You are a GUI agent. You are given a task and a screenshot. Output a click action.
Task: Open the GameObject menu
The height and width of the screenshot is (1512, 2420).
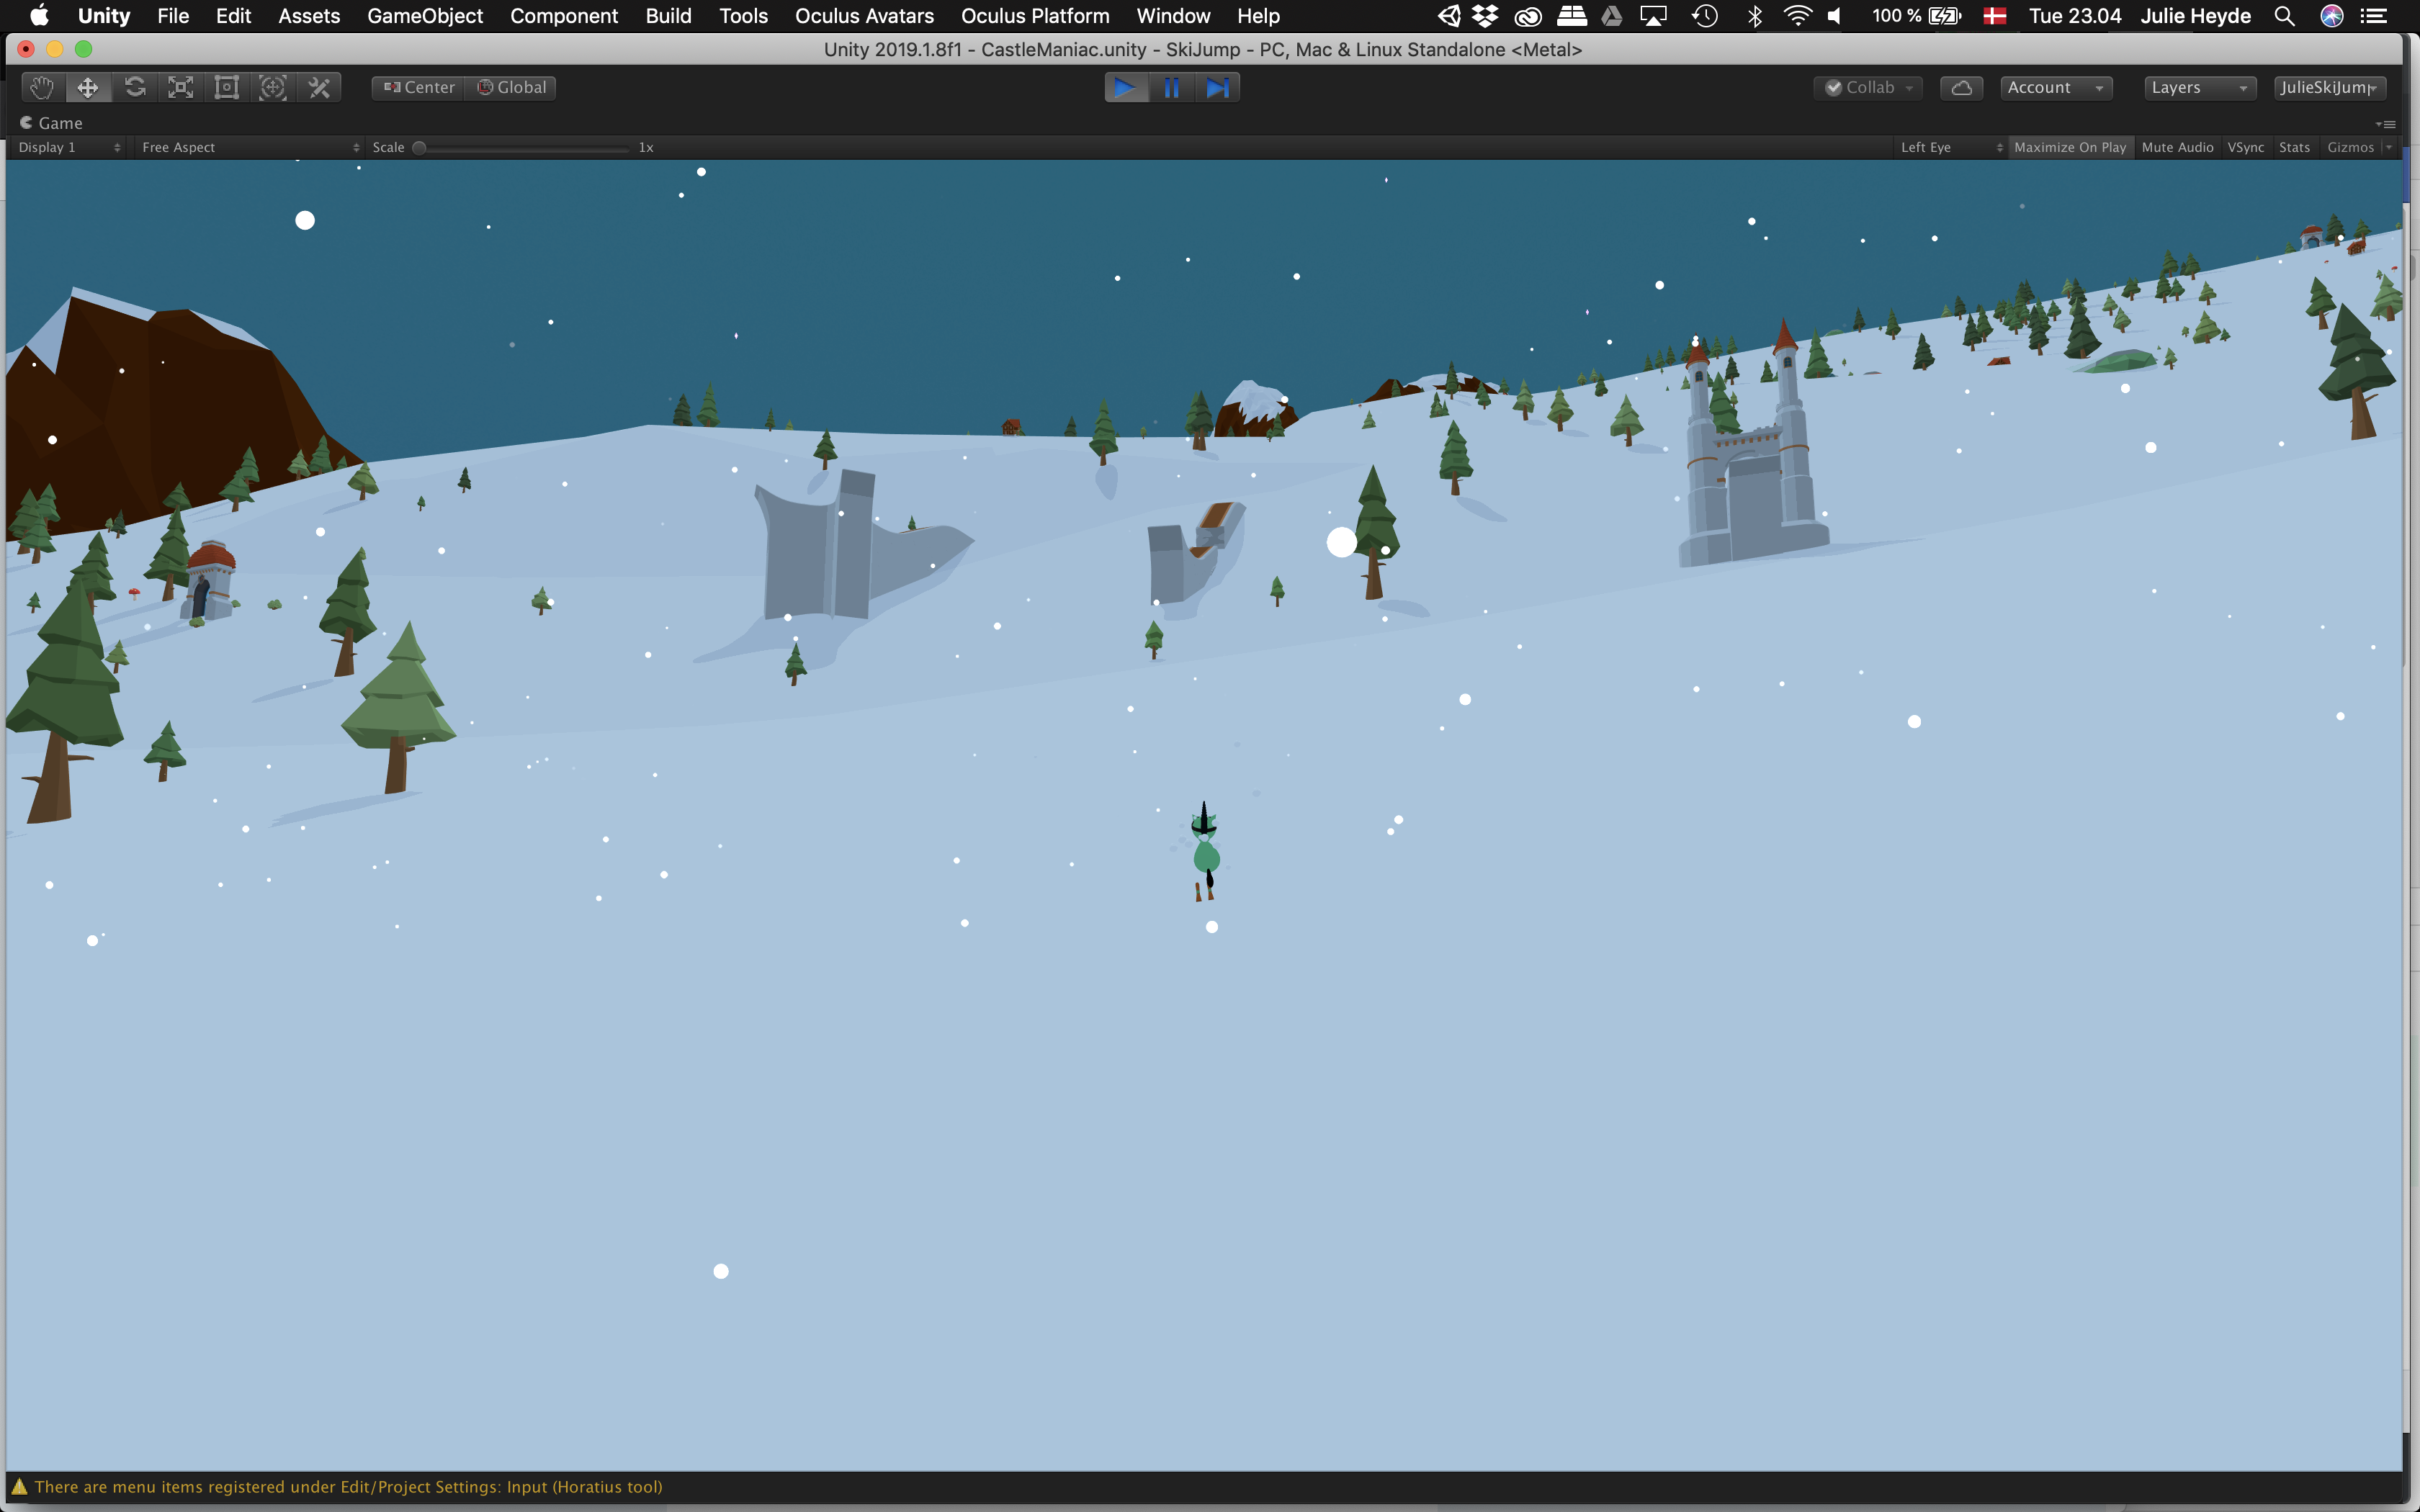[x=425, y=16]
